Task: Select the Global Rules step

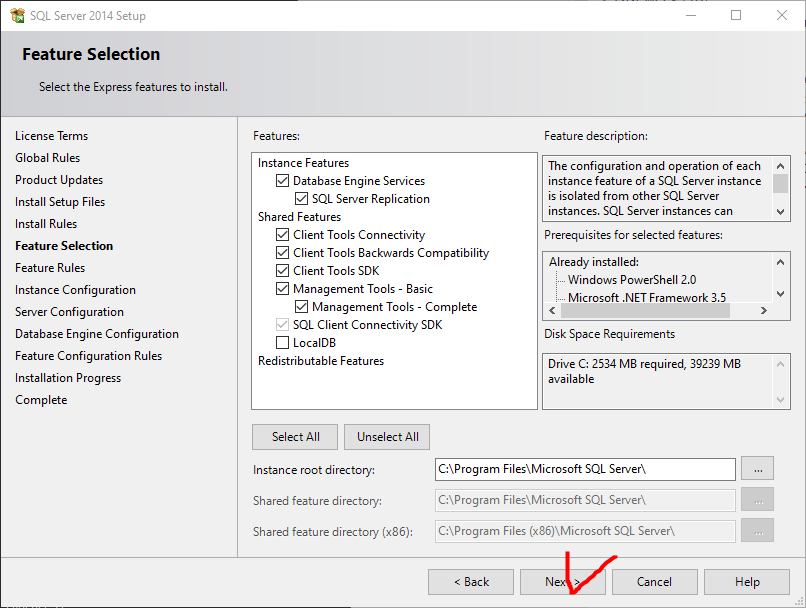Action: click(x=48, y=158)
